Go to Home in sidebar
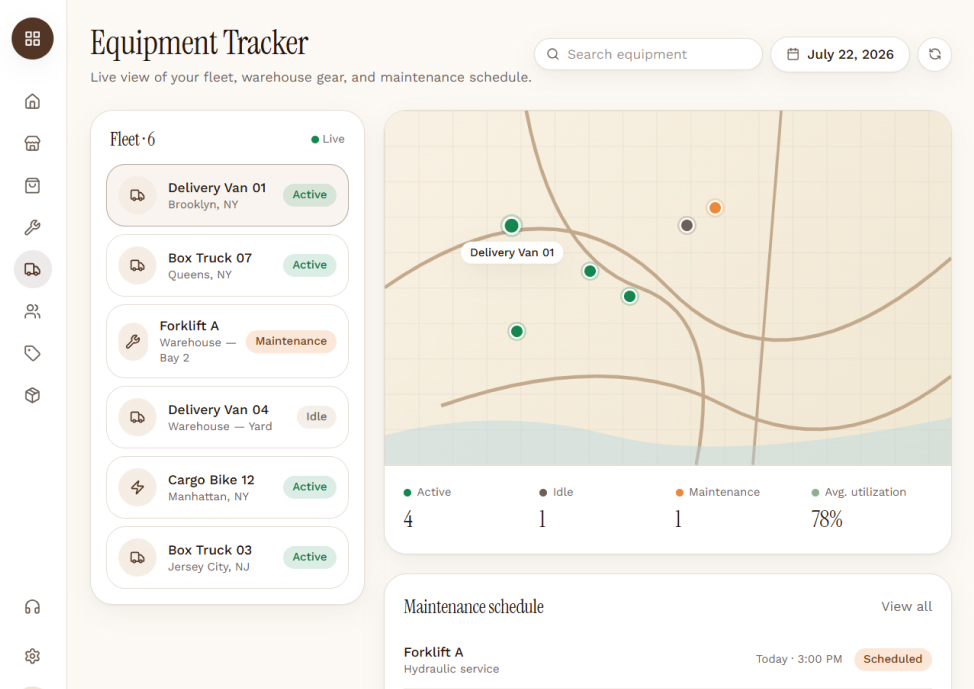The width and height of the screenshot is (974, 689). (x=32, y=101)
